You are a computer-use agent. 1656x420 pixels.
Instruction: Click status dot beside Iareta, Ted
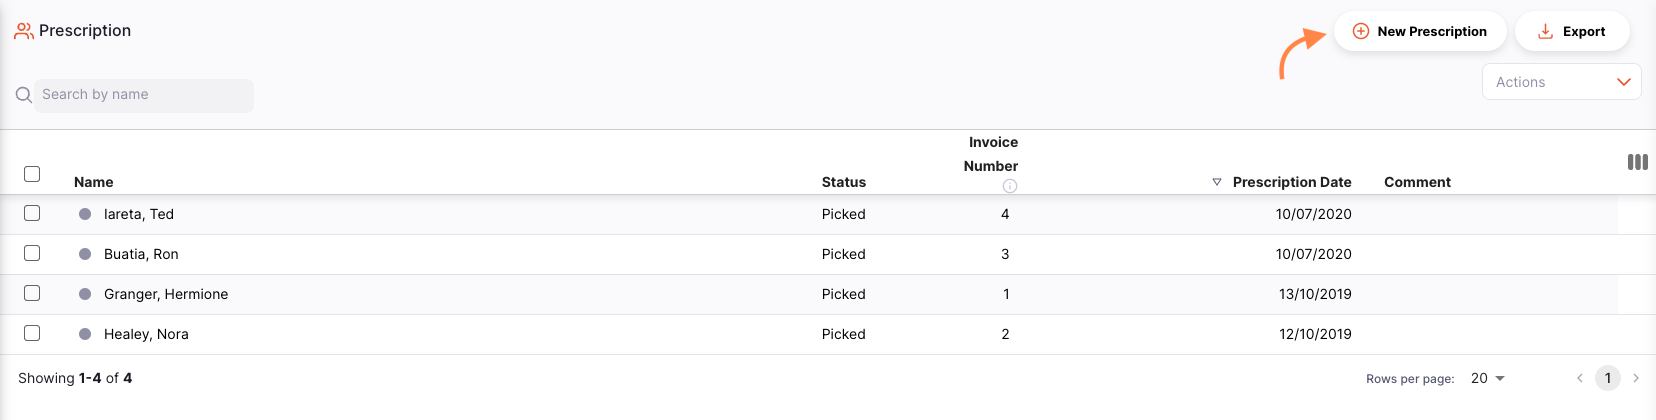click(x=85, y=214)
